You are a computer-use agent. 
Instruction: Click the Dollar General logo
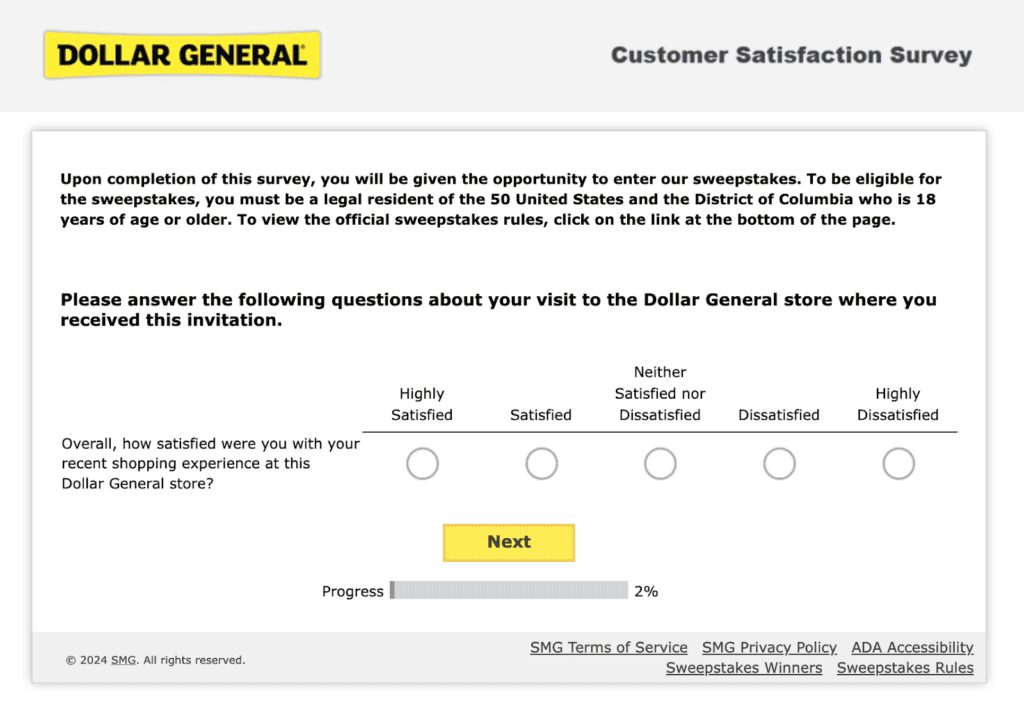[x=181, y=55]
